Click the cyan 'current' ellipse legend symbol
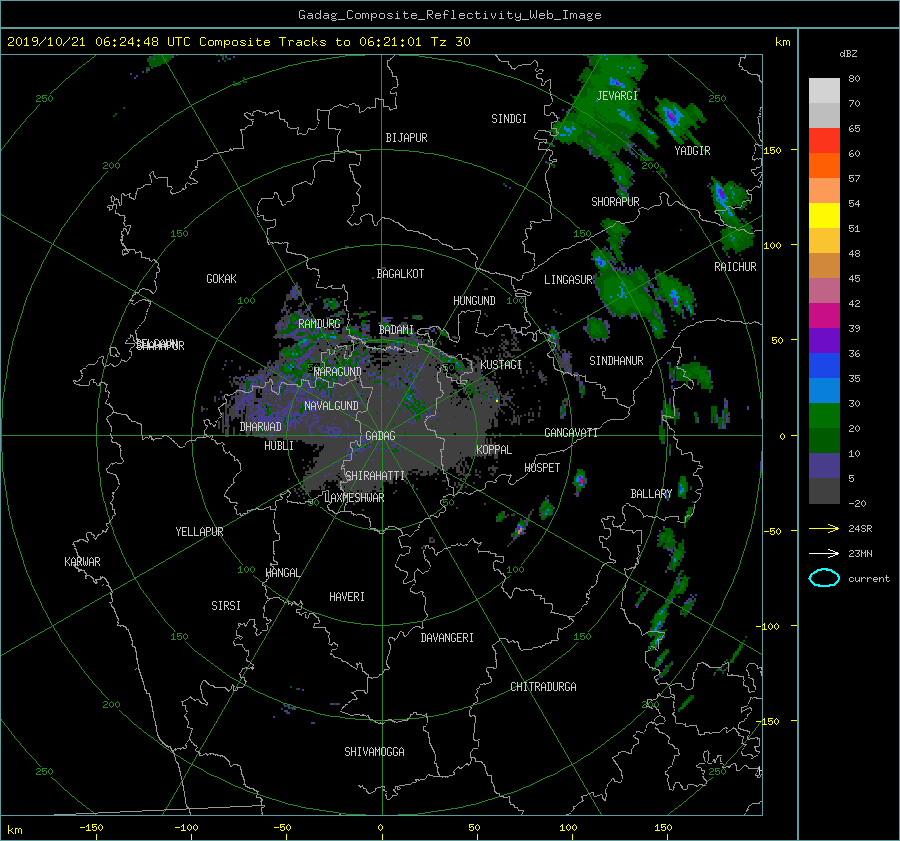The height and width of the screenshot is (841, 900). 824,578
